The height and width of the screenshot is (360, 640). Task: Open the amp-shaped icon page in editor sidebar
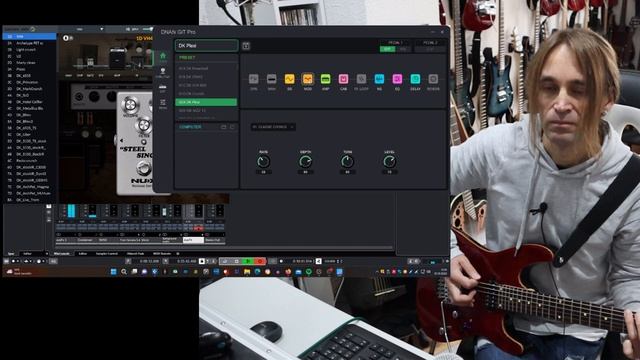[x=163, y=89]
